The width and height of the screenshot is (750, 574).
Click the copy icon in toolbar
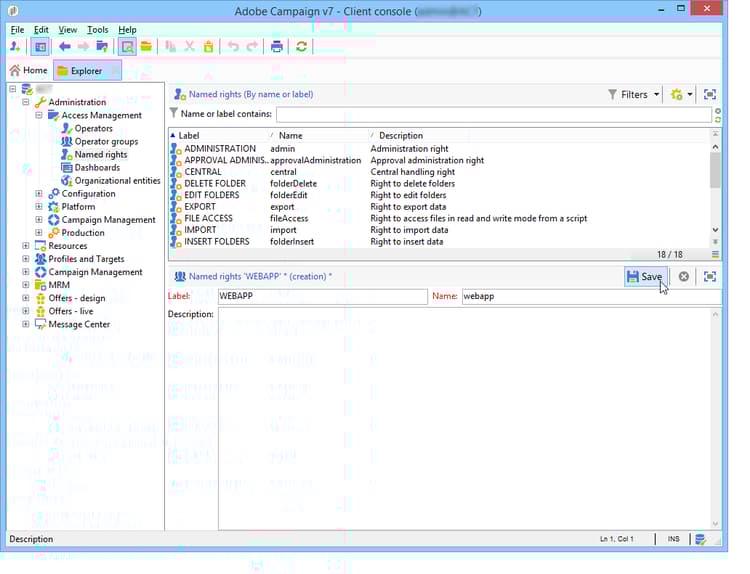coord(170,46)
